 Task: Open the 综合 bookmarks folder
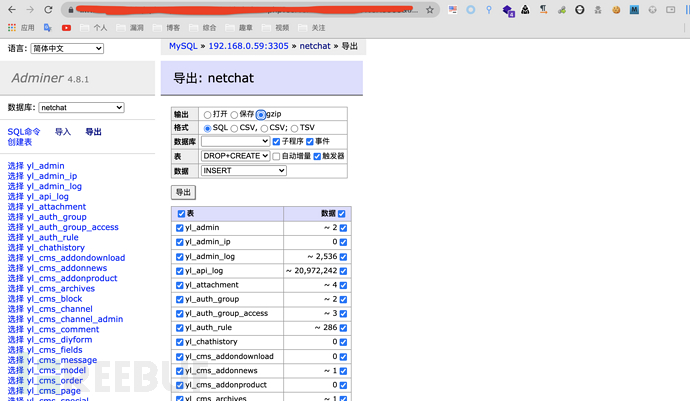pyautogui.click(x=203, y=28)
